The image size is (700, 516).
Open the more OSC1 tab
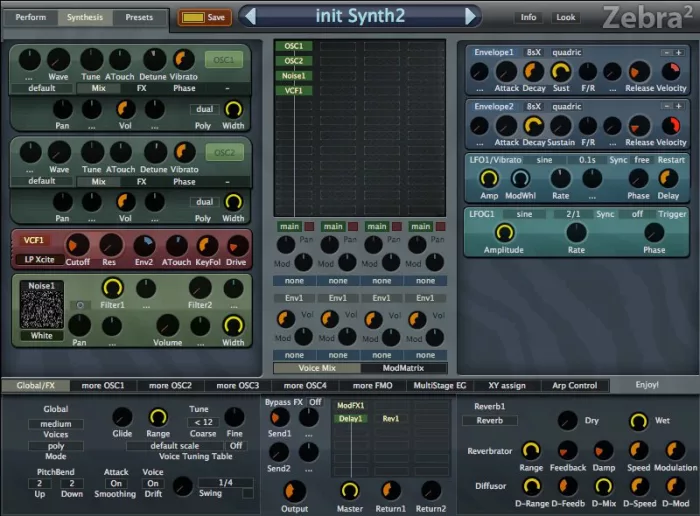pyautogui.click(x=102, y=385)
